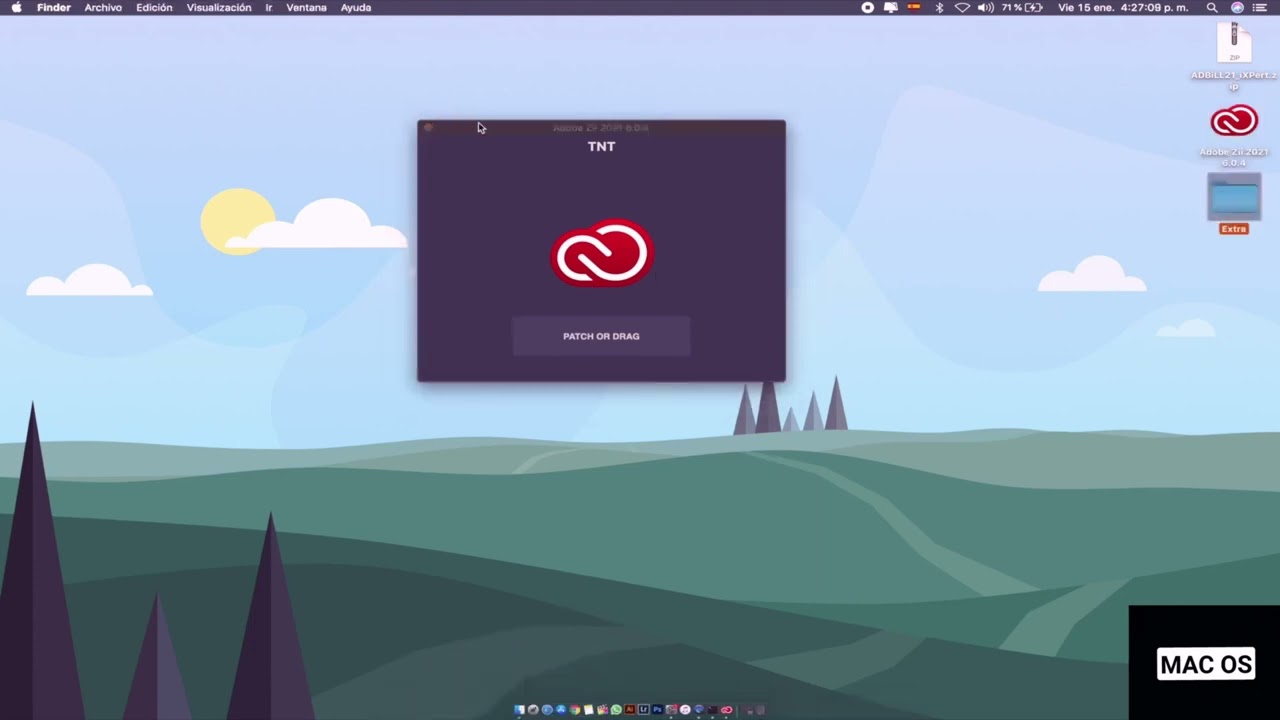
Task: Click the TNT heading text
Action: click(601, 146)
